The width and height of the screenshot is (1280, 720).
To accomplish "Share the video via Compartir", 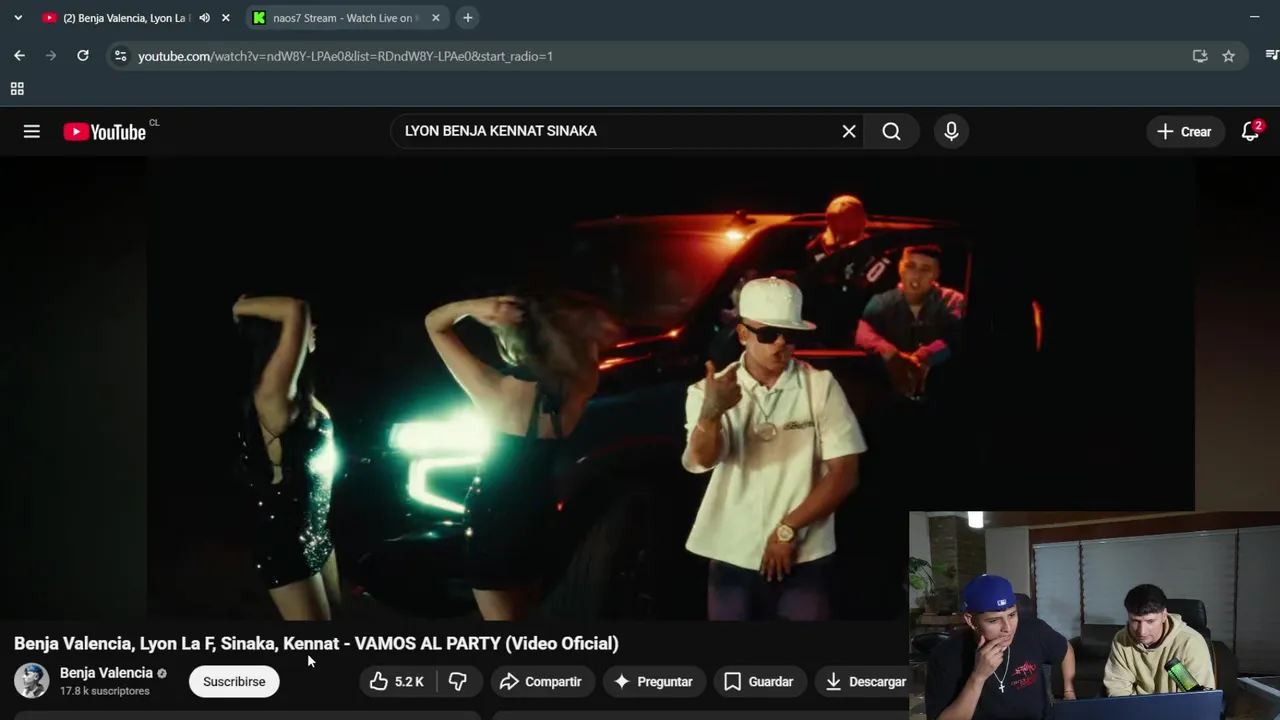I will [541, 681].
